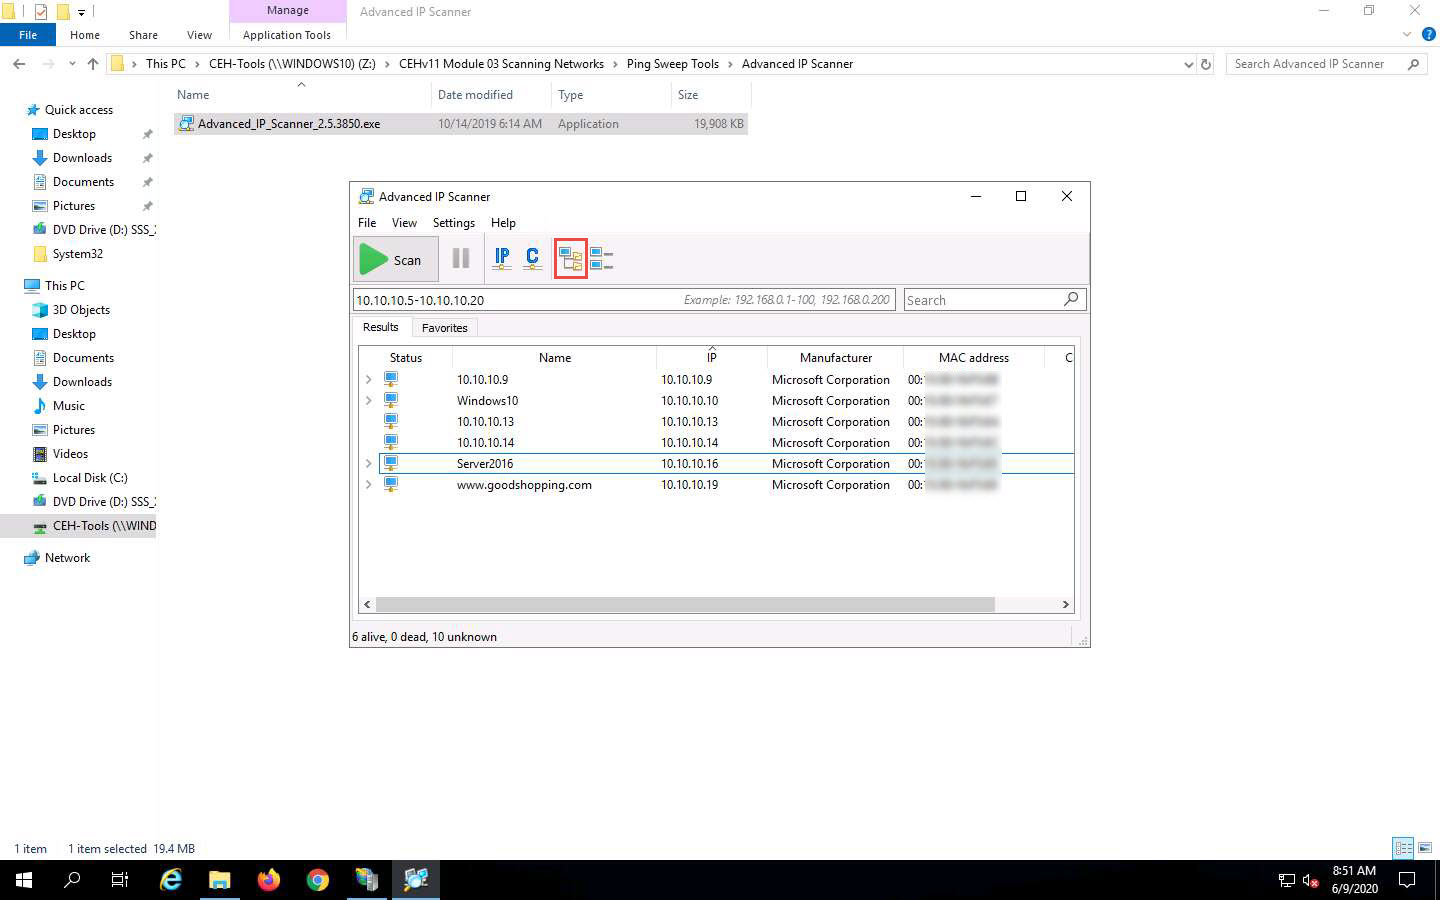The width and height of the screenshot is (1440, 900).
Task: Click the IP range input field
Action: click(x=624, y=300)
